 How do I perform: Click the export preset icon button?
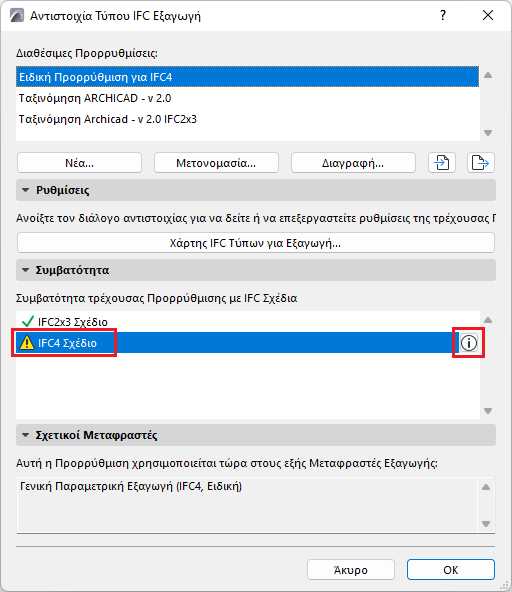pyautogui.click(x=480, y=163)
